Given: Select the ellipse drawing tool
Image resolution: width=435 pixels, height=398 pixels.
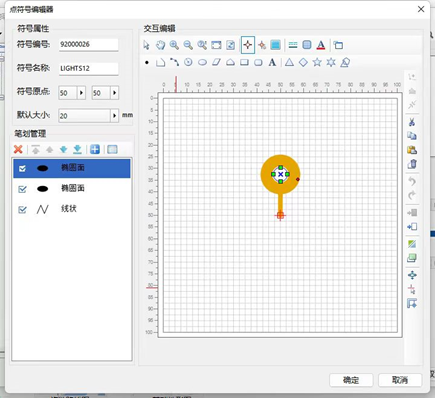Looking at the screenshot, I should (202, 62).
